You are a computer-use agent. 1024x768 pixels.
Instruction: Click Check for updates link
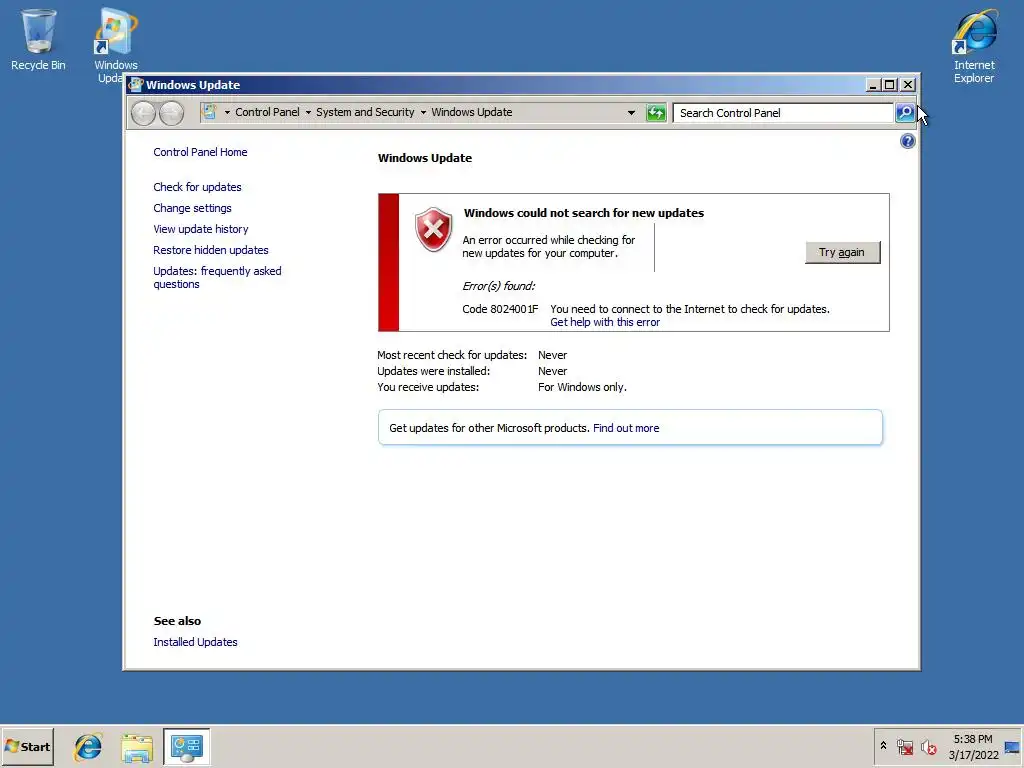click(x=197, y=187)
